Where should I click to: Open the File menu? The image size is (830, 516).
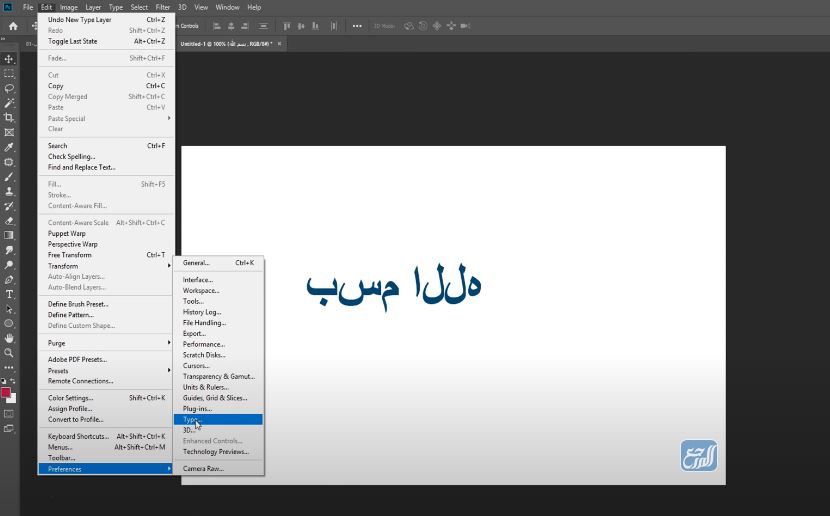[28, 7]
